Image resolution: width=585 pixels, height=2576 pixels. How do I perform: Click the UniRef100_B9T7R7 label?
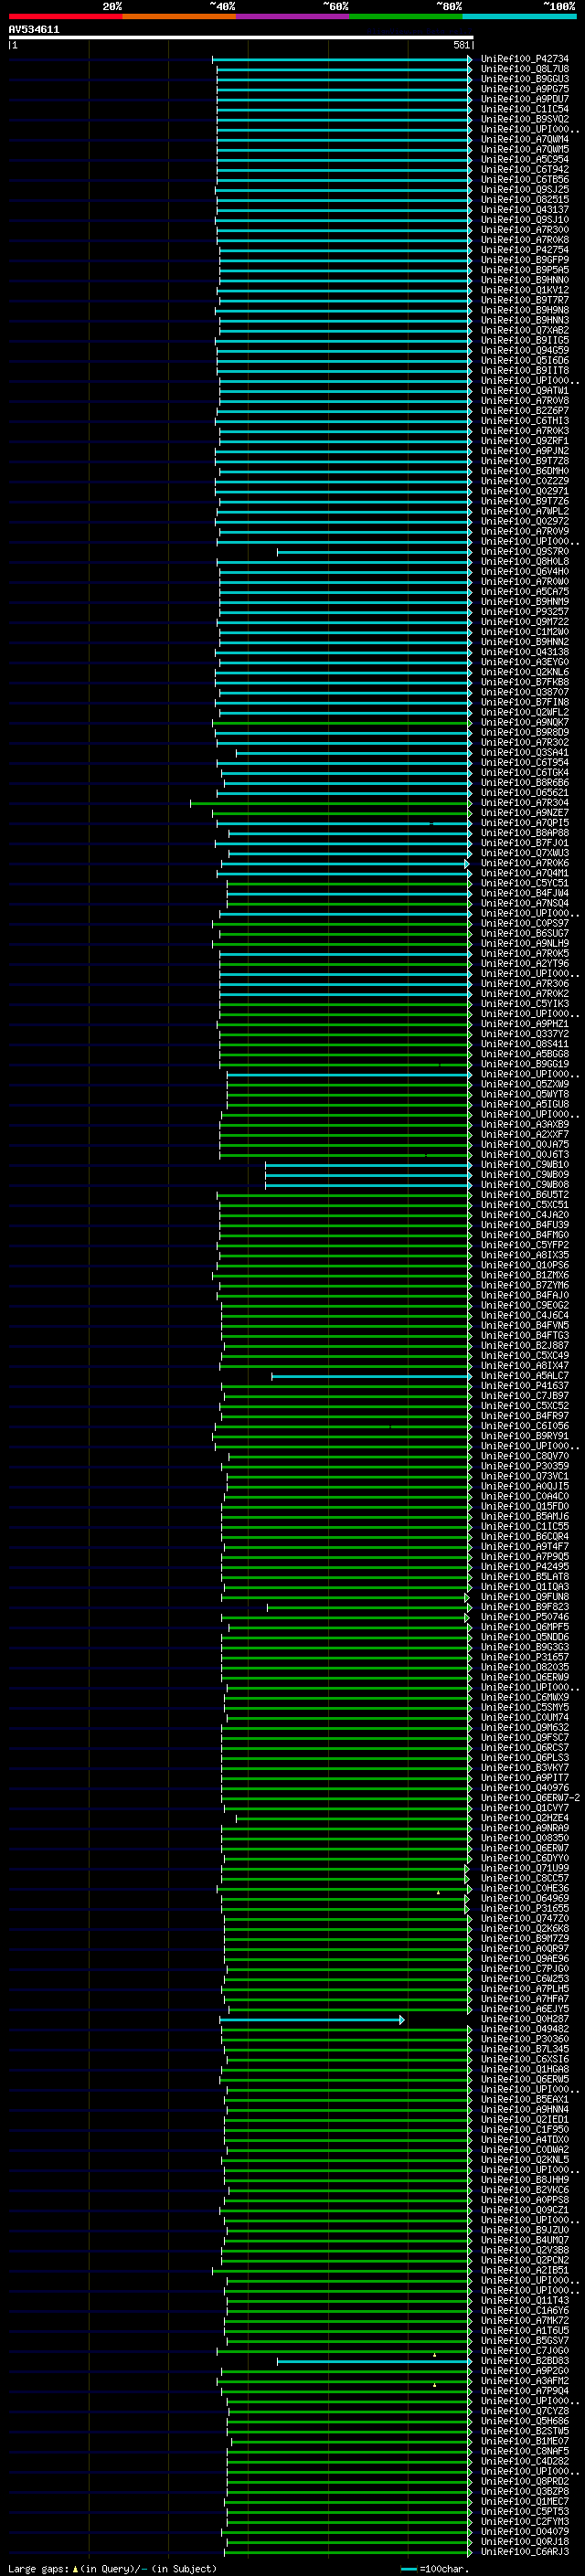coord(524,300)
